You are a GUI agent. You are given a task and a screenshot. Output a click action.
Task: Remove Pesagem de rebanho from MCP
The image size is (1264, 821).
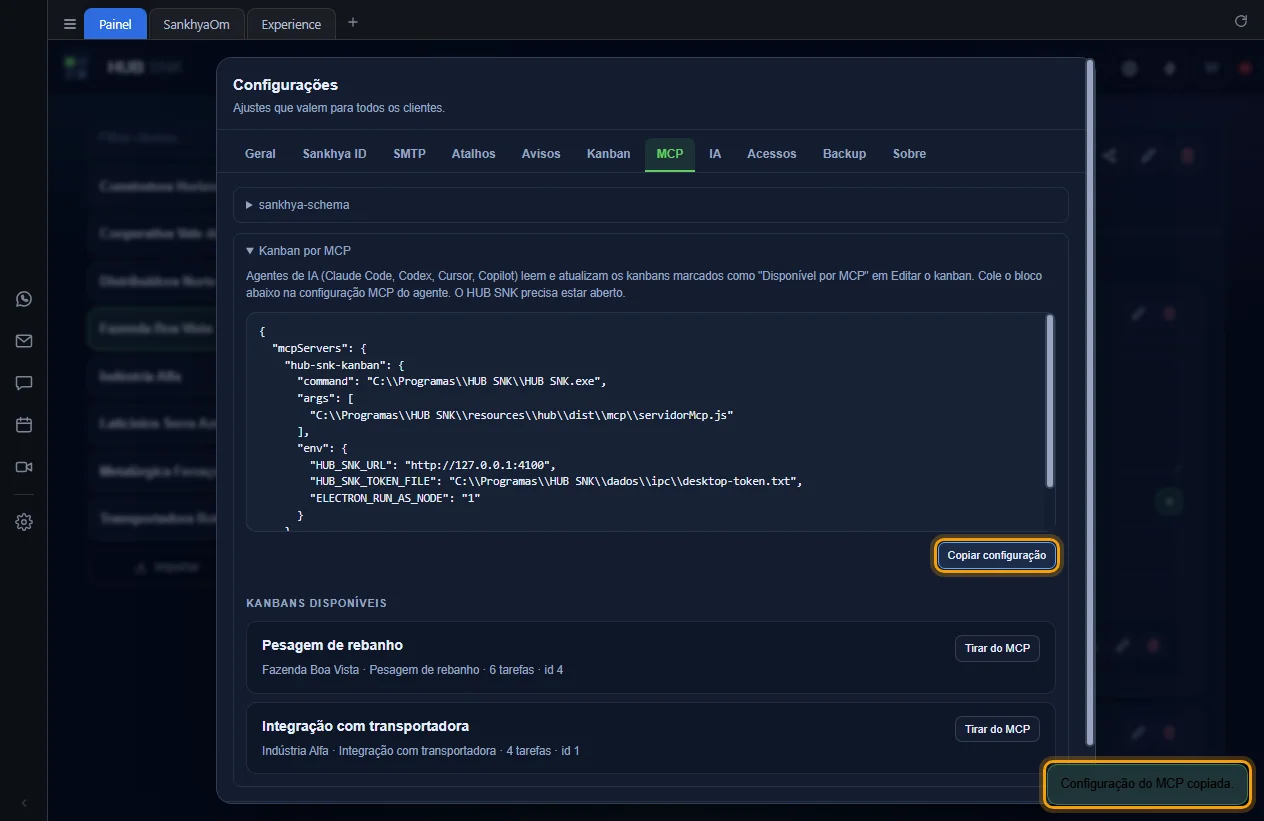(x=997, y=648)
